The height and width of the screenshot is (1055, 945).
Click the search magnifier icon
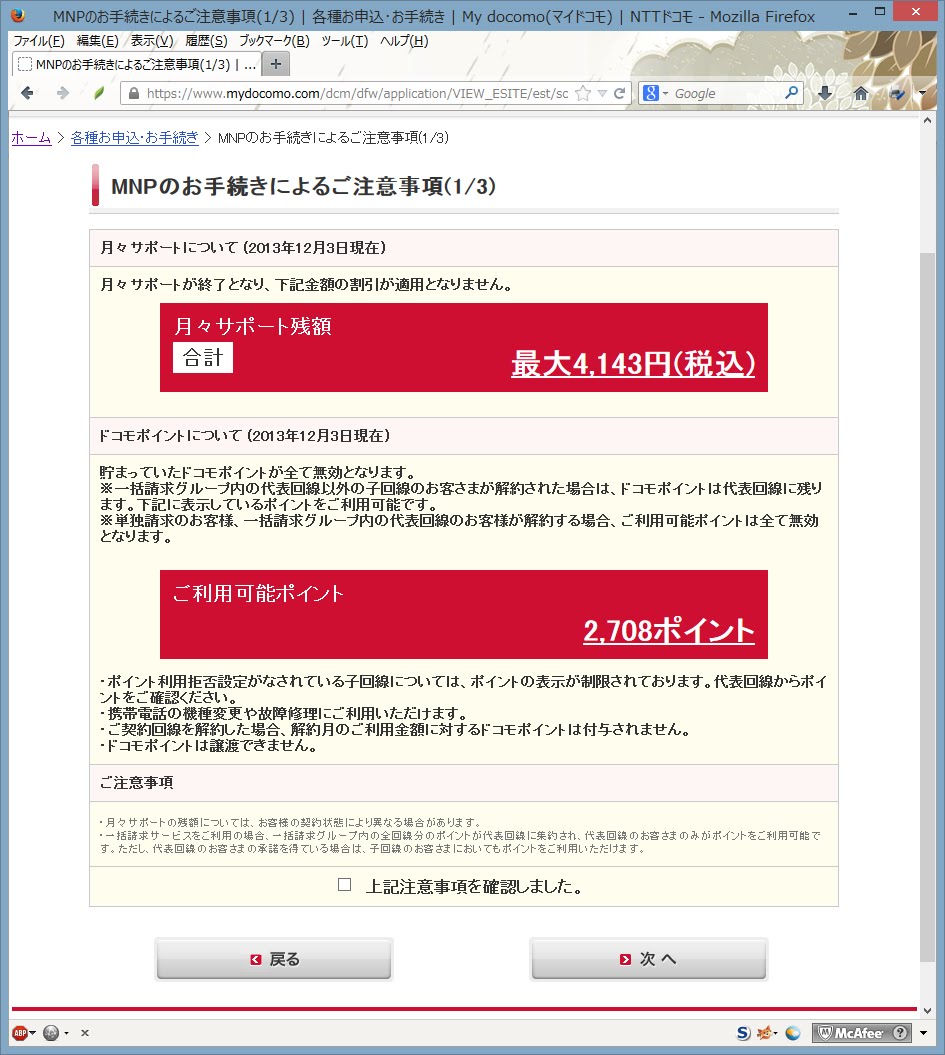click(x=792, y=92)
